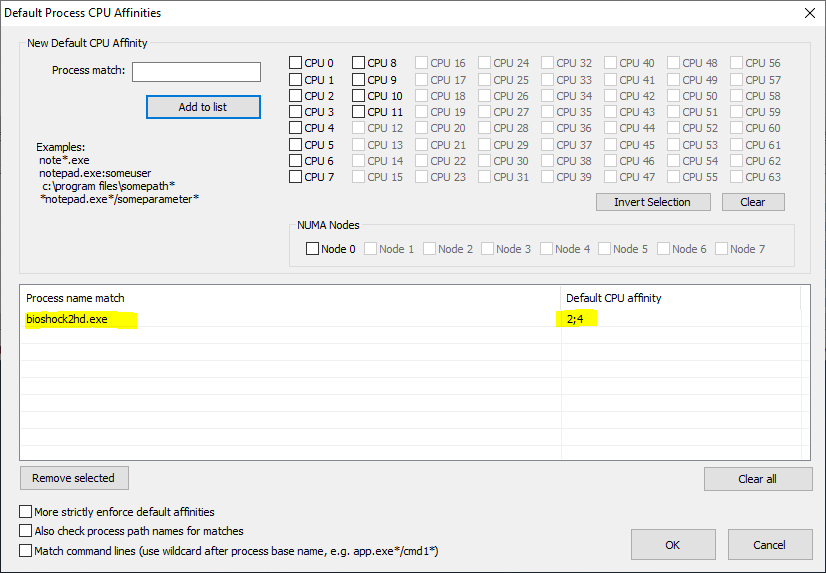
Task: Check the CPU 8 checkbox
Action: pos(359,63)
